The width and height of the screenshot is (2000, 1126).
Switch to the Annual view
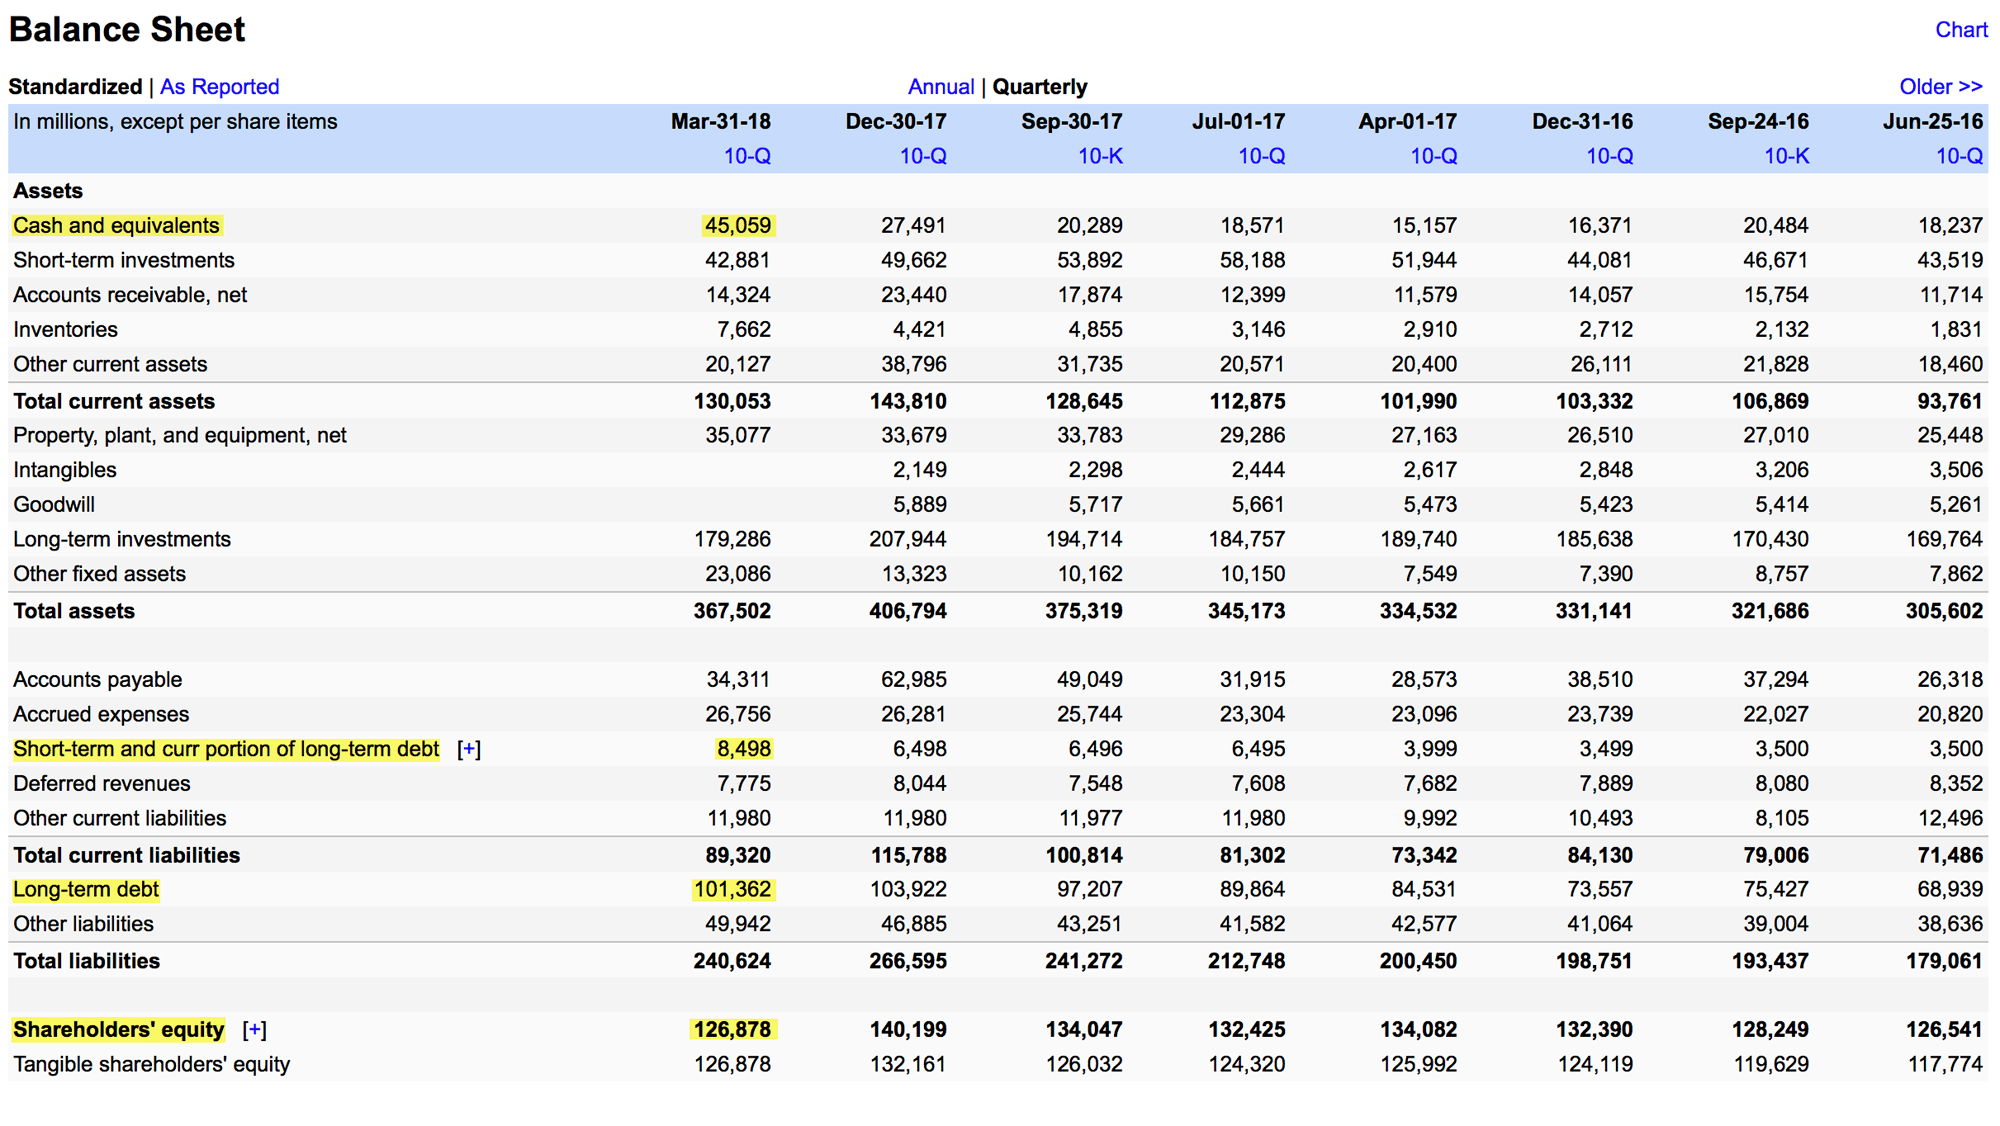pos(940,87)
